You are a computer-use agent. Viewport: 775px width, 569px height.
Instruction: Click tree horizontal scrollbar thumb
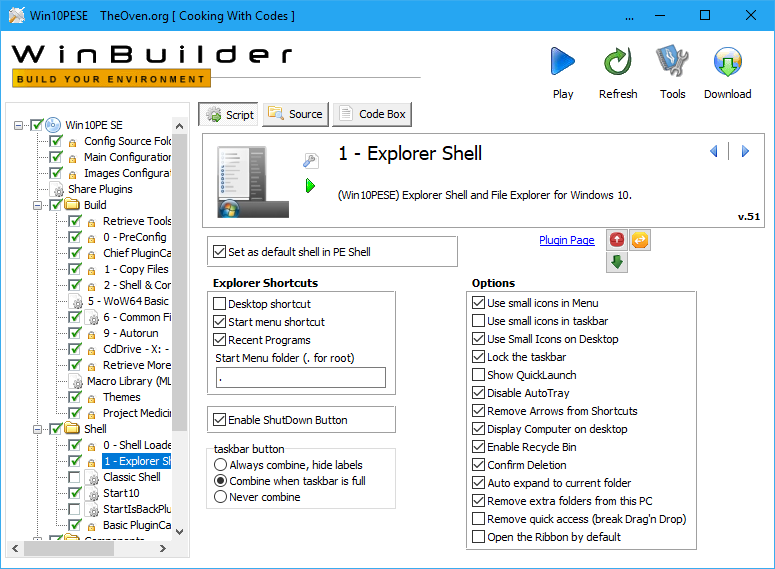coord(69,548)
